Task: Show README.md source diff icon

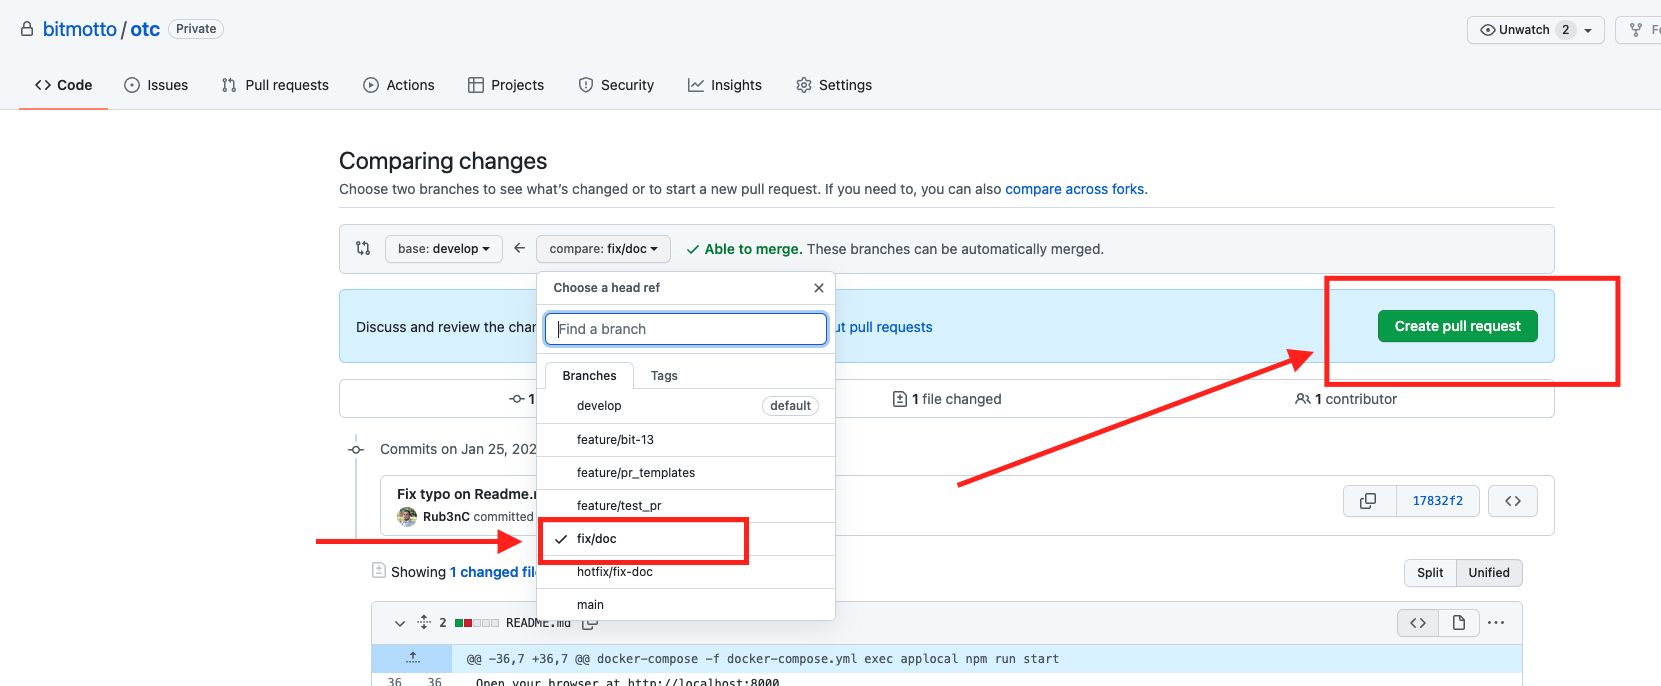Action: coord(1418,623)
